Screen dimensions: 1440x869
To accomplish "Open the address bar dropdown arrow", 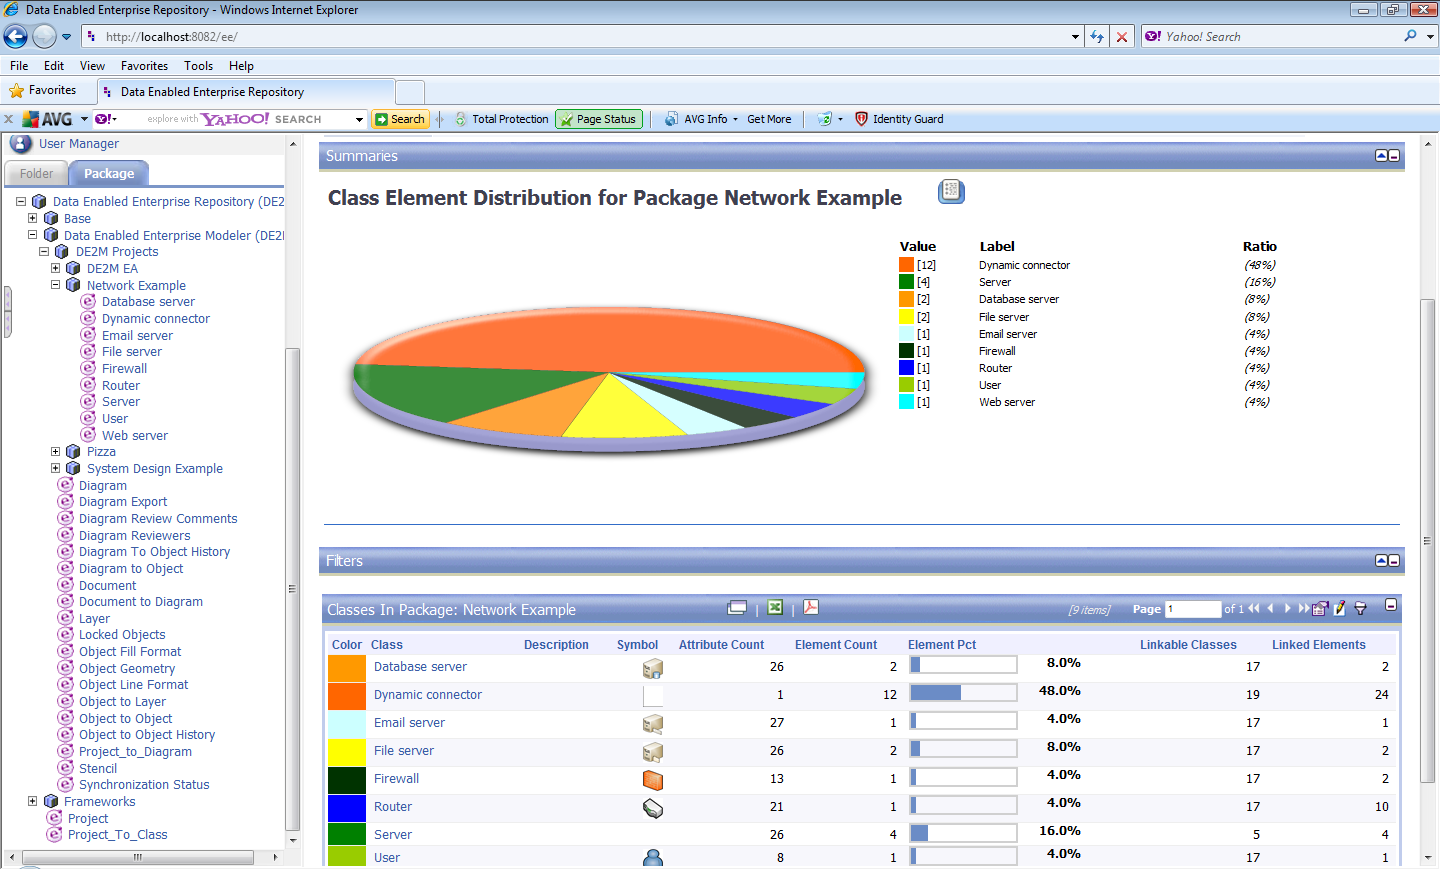I will pyautogui.click(x=1075, y=37).
